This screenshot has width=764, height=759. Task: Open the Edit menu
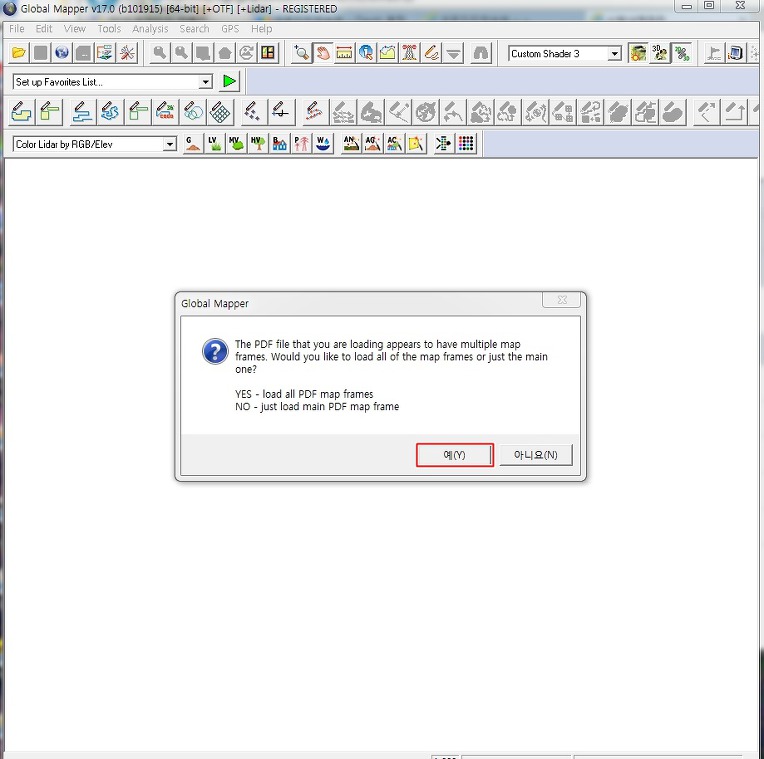click(44, 29)
